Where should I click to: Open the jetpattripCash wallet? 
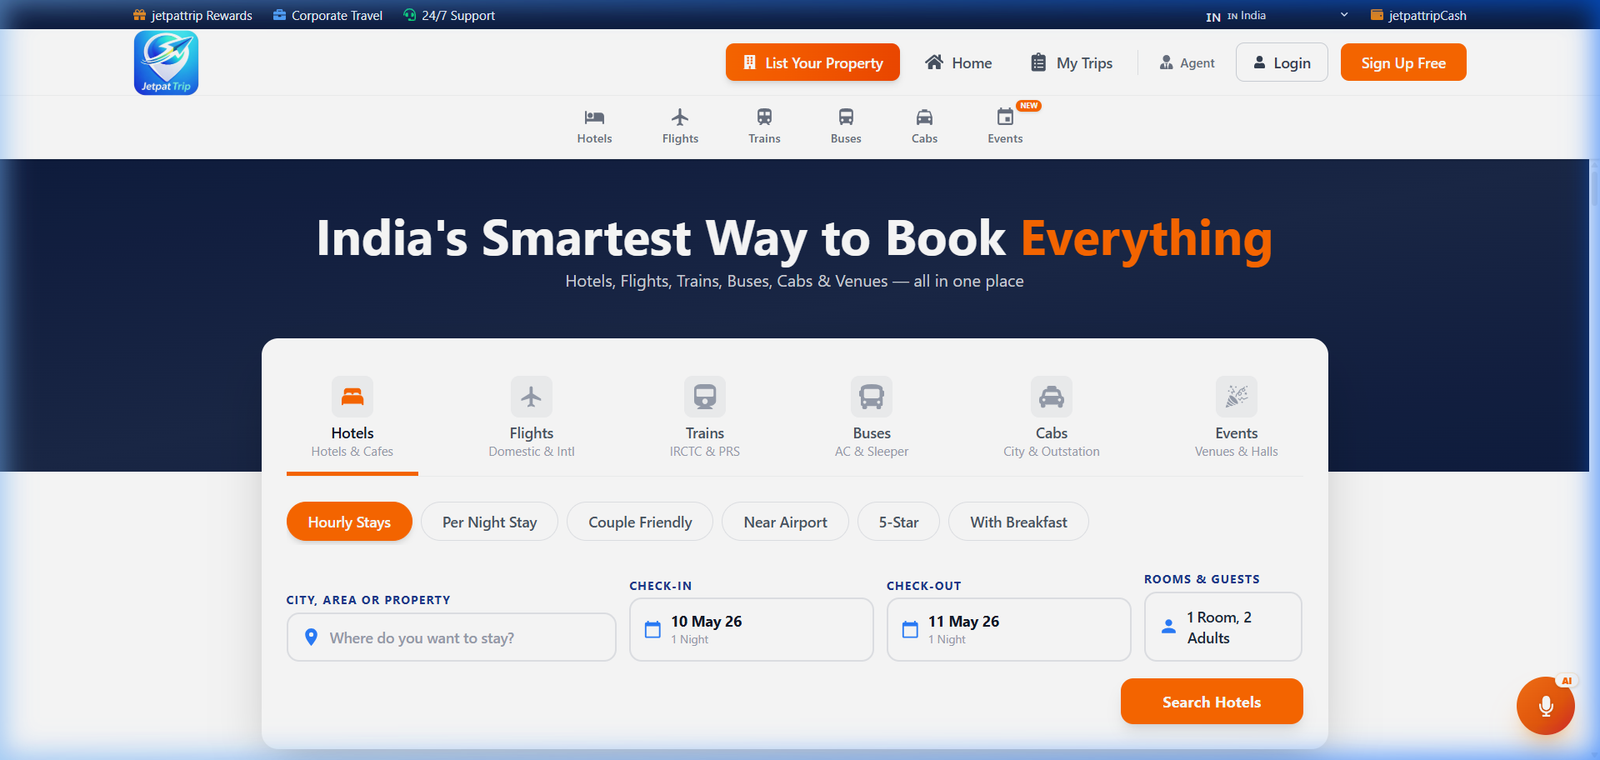pyautogui.click(x=1418, y=15)
